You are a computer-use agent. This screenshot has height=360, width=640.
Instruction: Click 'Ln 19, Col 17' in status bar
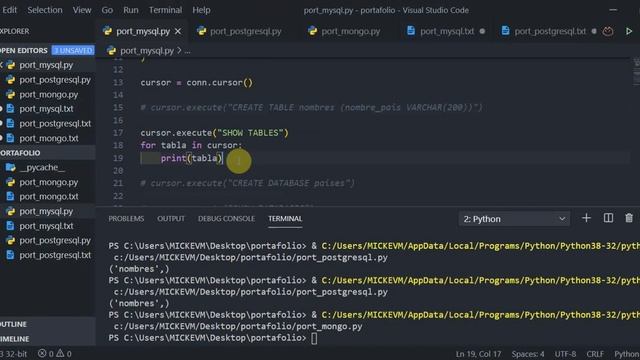(478, 354)
